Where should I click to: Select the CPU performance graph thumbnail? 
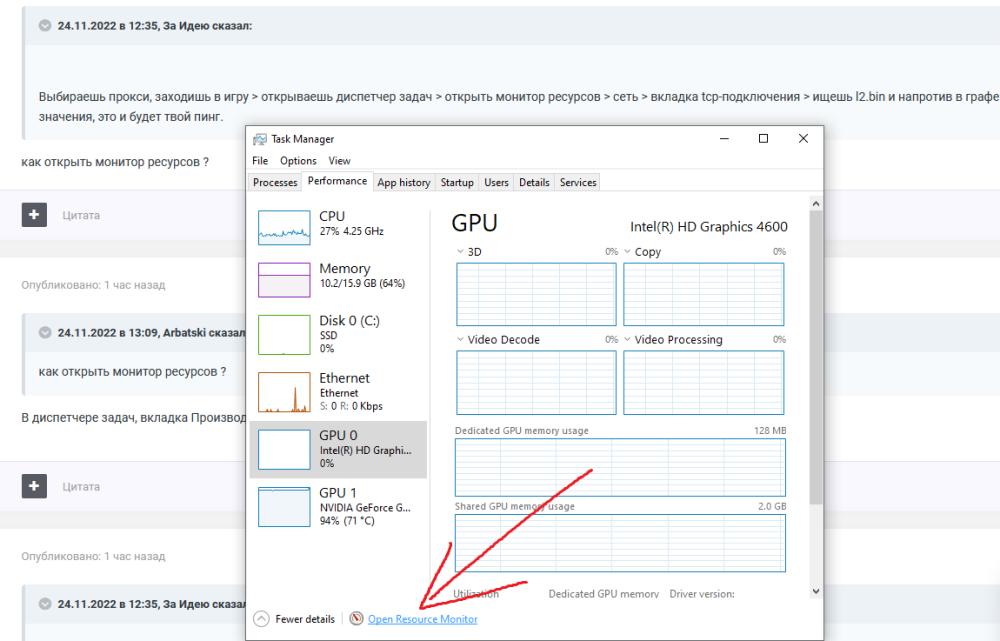[x=284, y=228]
